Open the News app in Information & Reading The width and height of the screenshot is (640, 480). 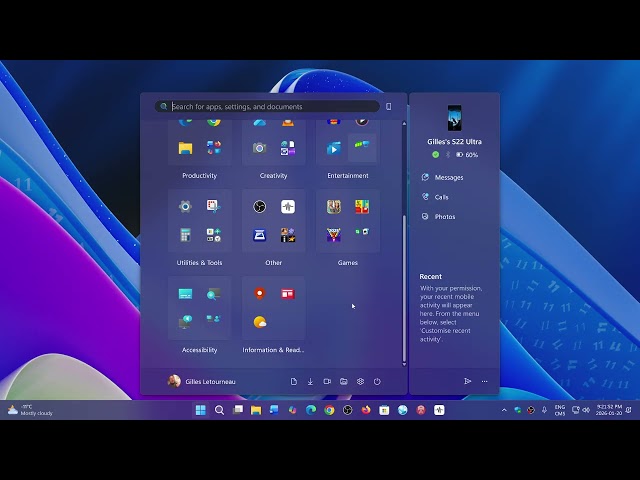[x=288, y=294]
